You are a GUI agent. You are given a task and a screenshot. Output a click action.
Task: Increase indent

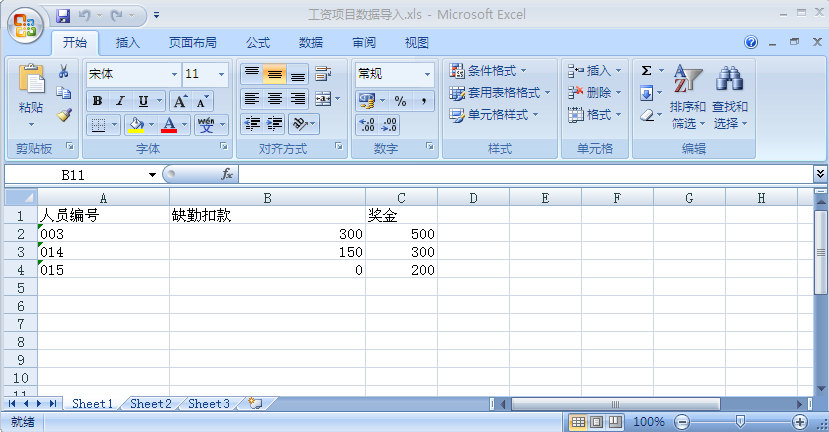click(275, 124)
